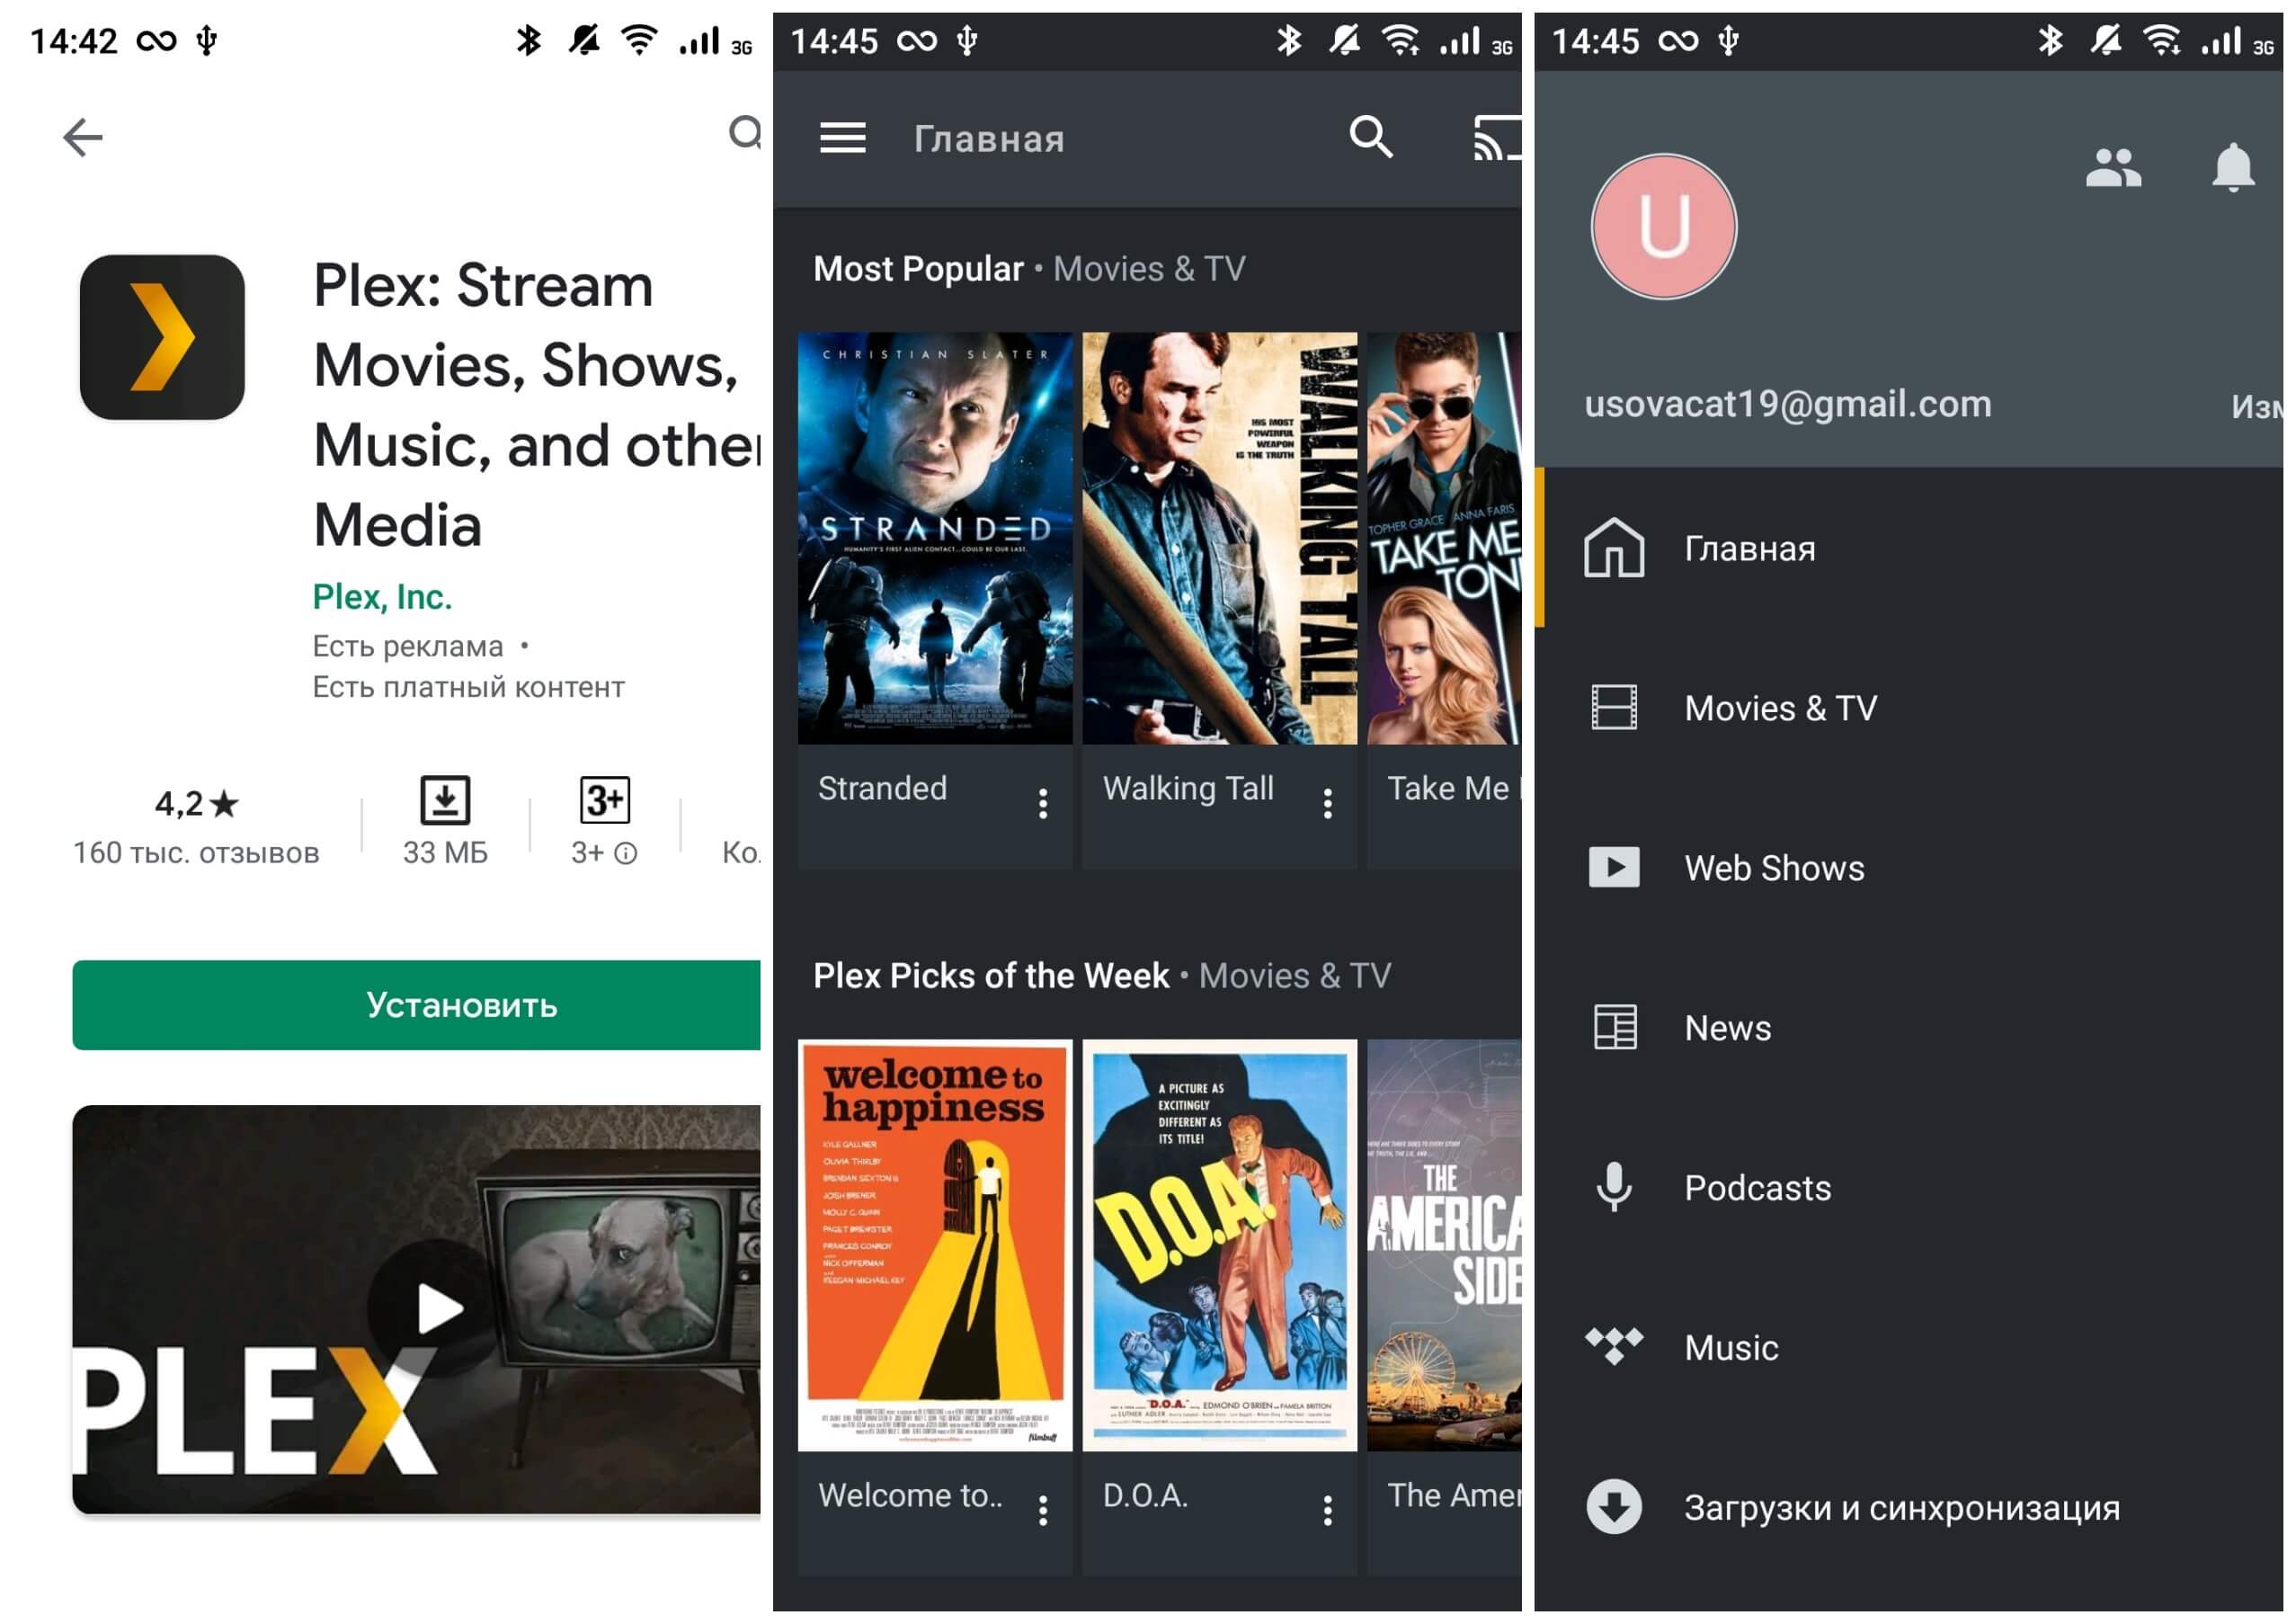Open more options for Walking Tall
Viewport: 2296px width, 1624px height.
pos(1328,803)
